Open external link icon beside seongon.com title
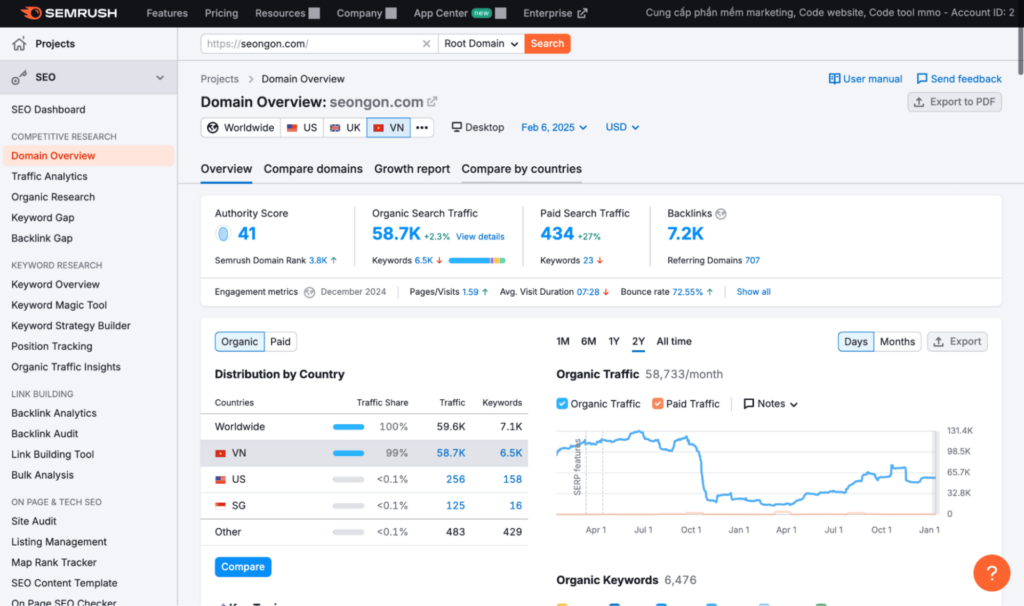This screenshot has width=1024, height=606. (433, 102)
